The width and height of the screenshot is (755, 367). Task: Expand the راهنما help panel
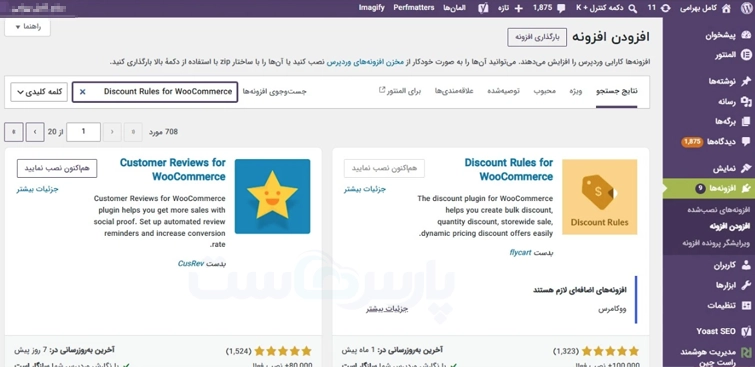tap(27, 27)
